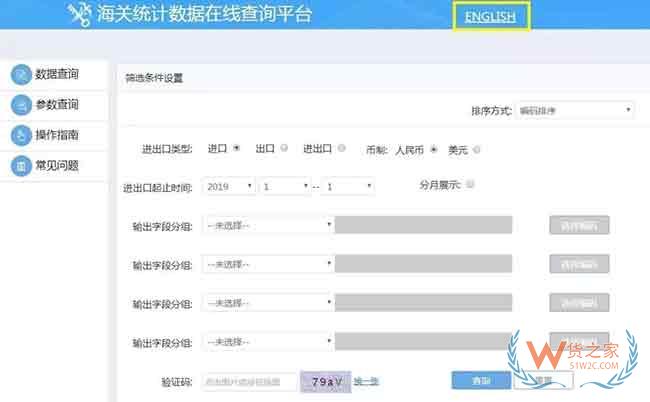Click the customs platform logo icon
Screen dimensions: 650x402
(80, 14)
